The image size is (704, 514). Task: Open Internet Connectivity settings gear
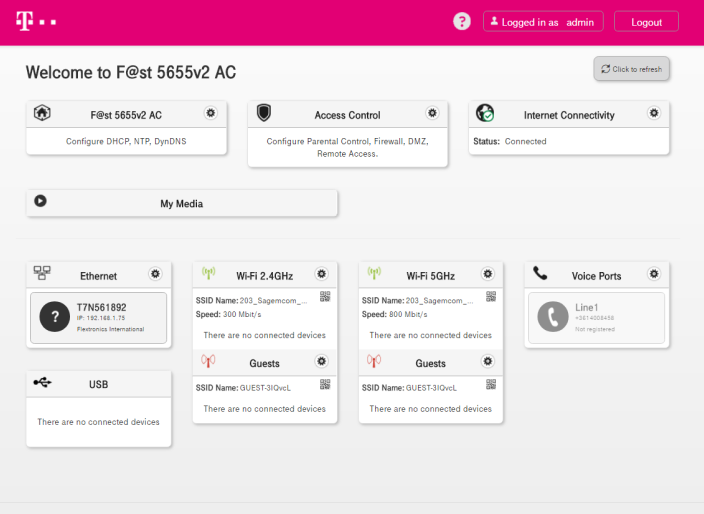tap(654, 114)
